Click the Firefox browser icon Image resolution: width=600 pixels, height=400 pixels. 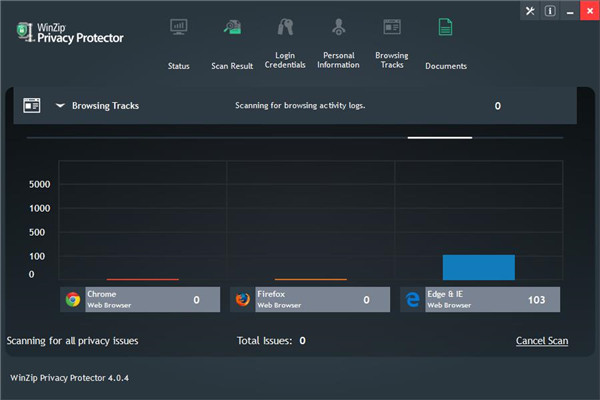pos(242,299)
